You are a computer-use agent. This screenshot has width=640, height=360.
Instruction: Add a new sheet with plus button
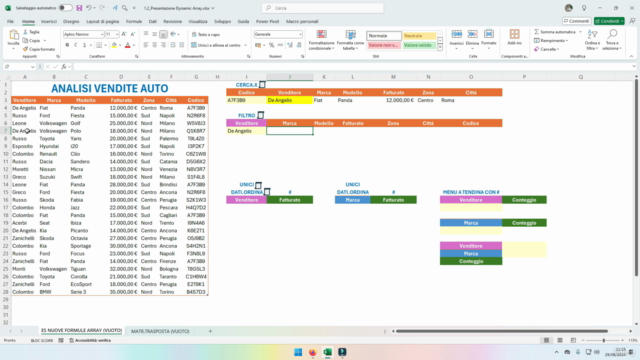pyautogui.click(x=210, y=331)
